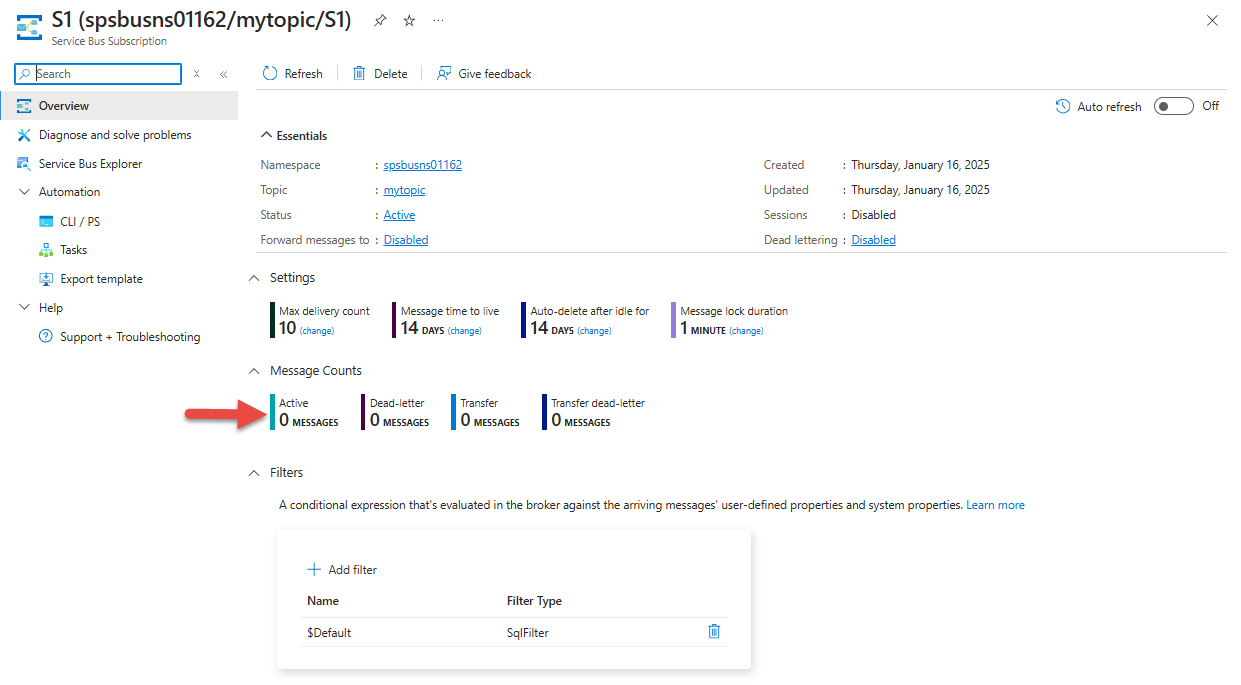Click the teal Active messages color bar
The width and height of the screenshot is (1241, 685).
pos(272,412)
